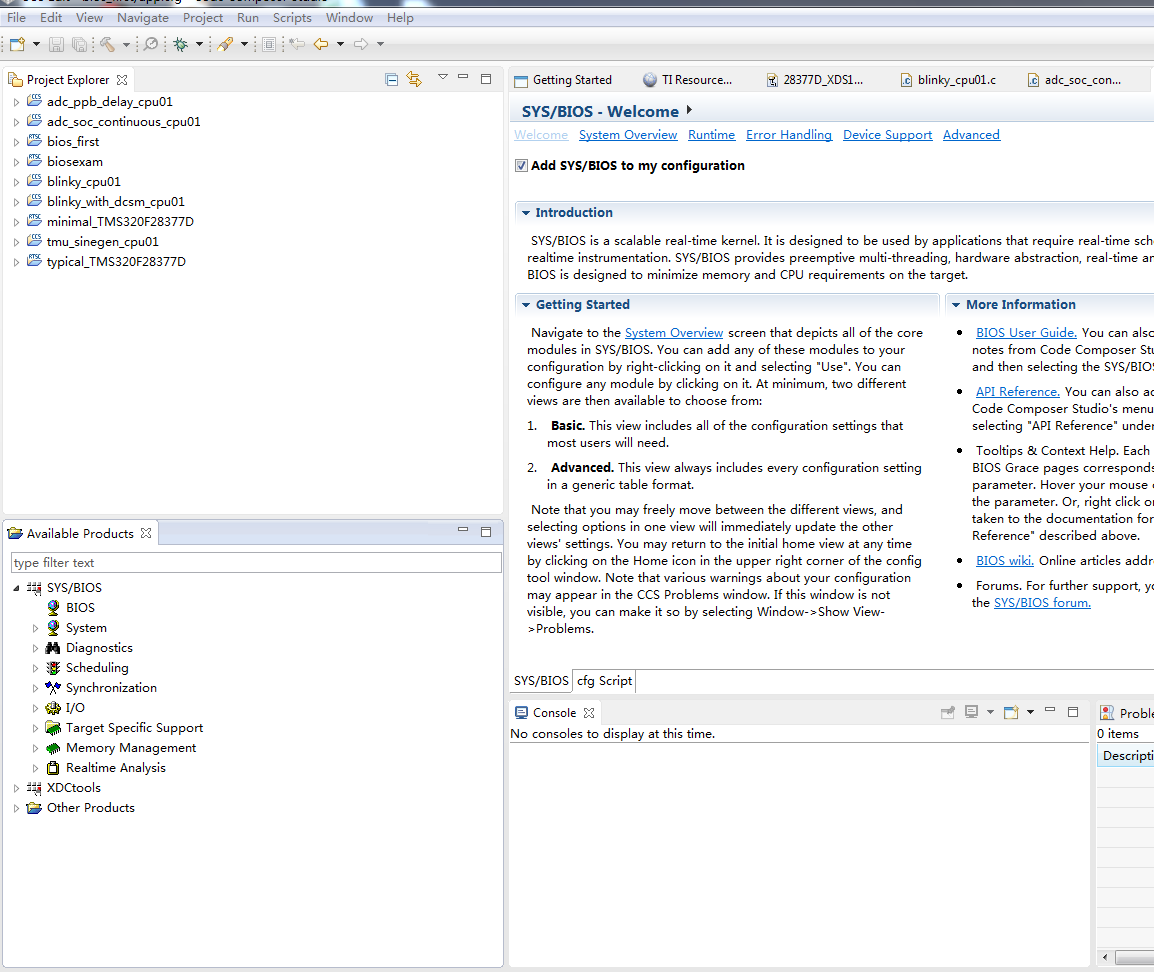Open the BIOS User Guide link
Image resolution: width=1154 pixels, height=972 pixels.
pyautogui.click(x=1026, y=333)
